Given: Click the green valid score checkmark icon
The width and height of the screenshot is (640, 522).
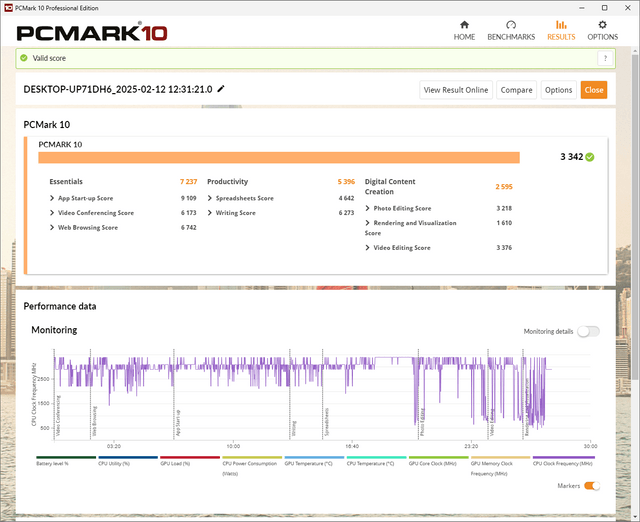Looking at the screenshot, I should point(24,58).
